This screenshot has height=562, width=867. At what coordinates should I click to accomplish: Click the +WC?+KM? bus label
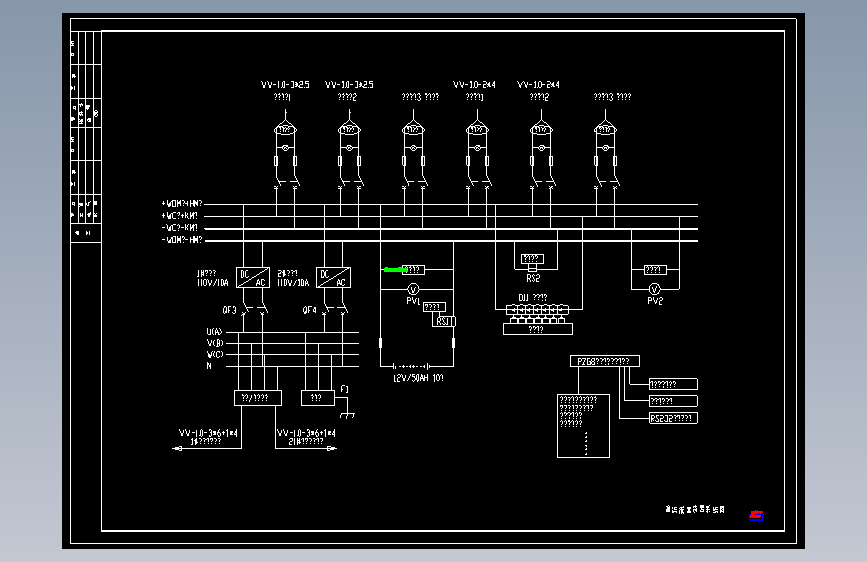click(179, 216)
